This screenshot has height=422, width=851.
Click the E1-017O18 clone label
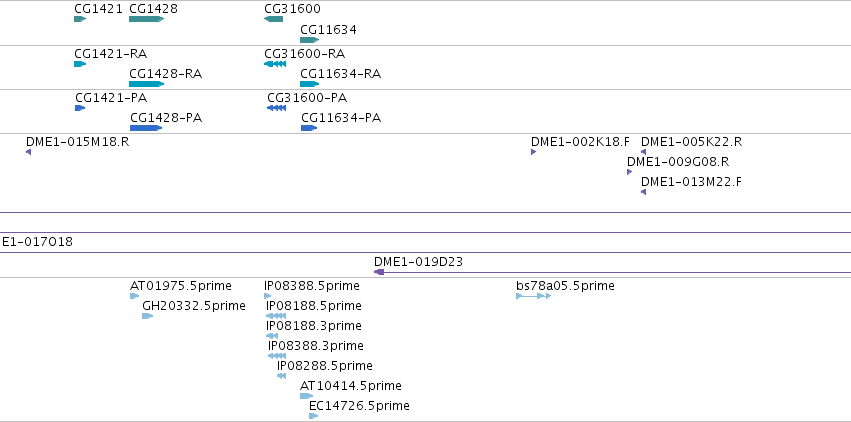(x=37, y=242)
